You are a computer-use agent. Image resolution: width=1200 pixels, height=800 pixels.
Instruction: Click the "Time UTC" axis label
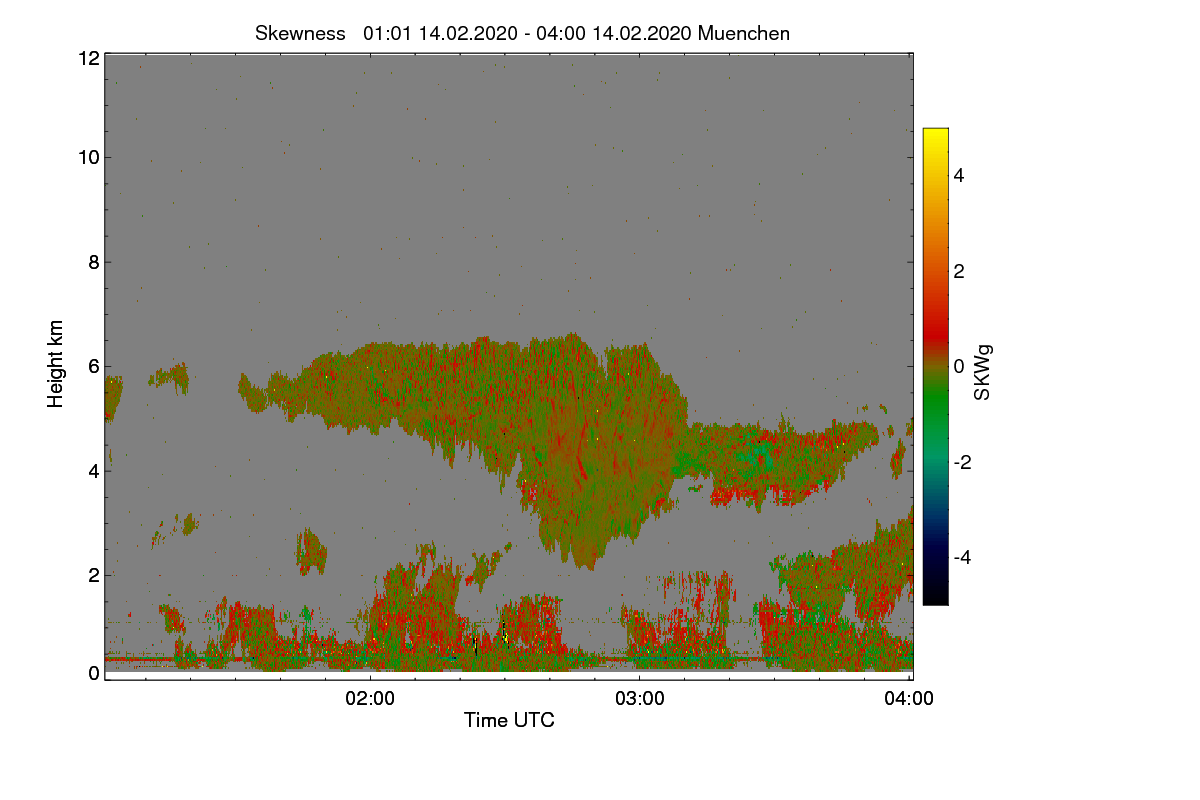[509, 720]
